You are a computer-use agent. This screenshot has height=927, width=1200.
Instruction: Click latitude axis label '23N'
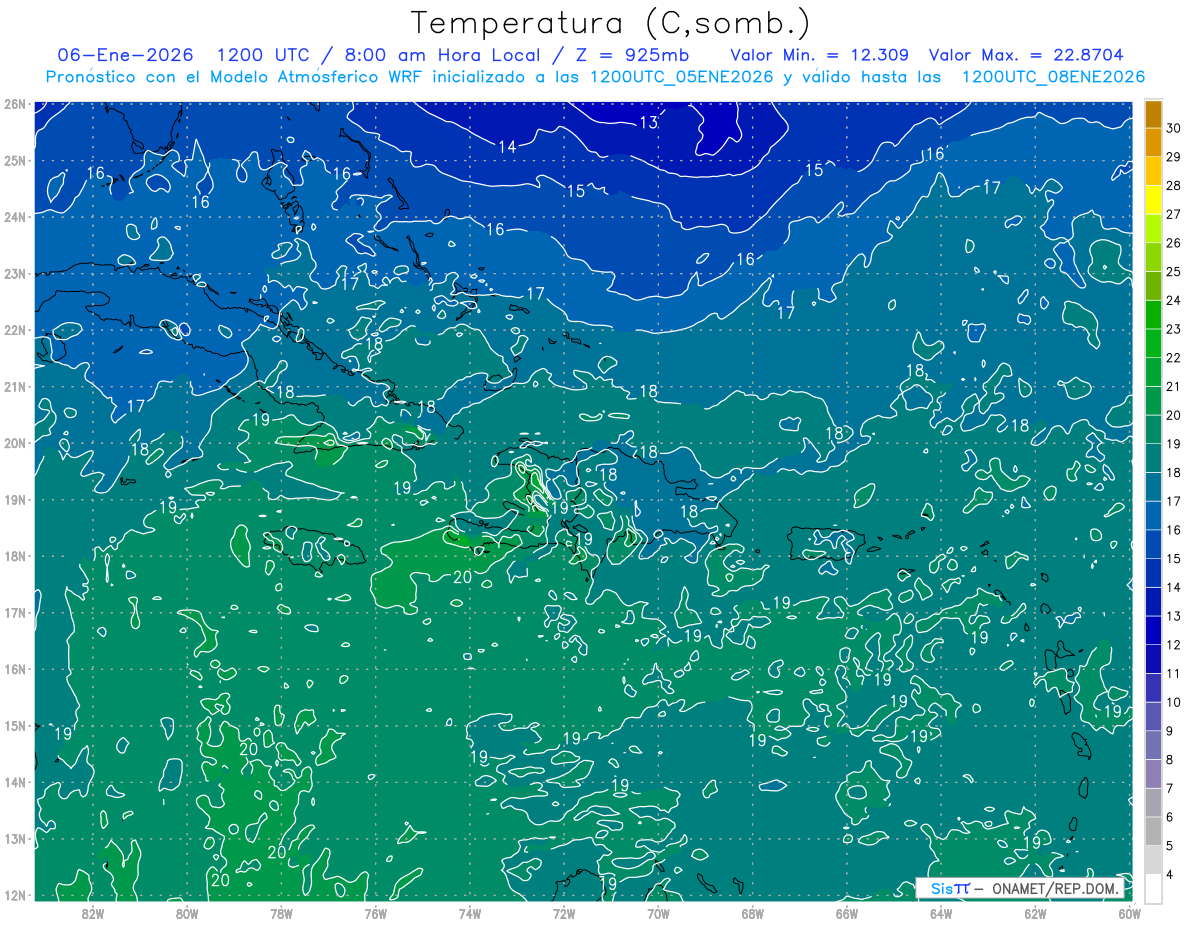tap(15, 273)
